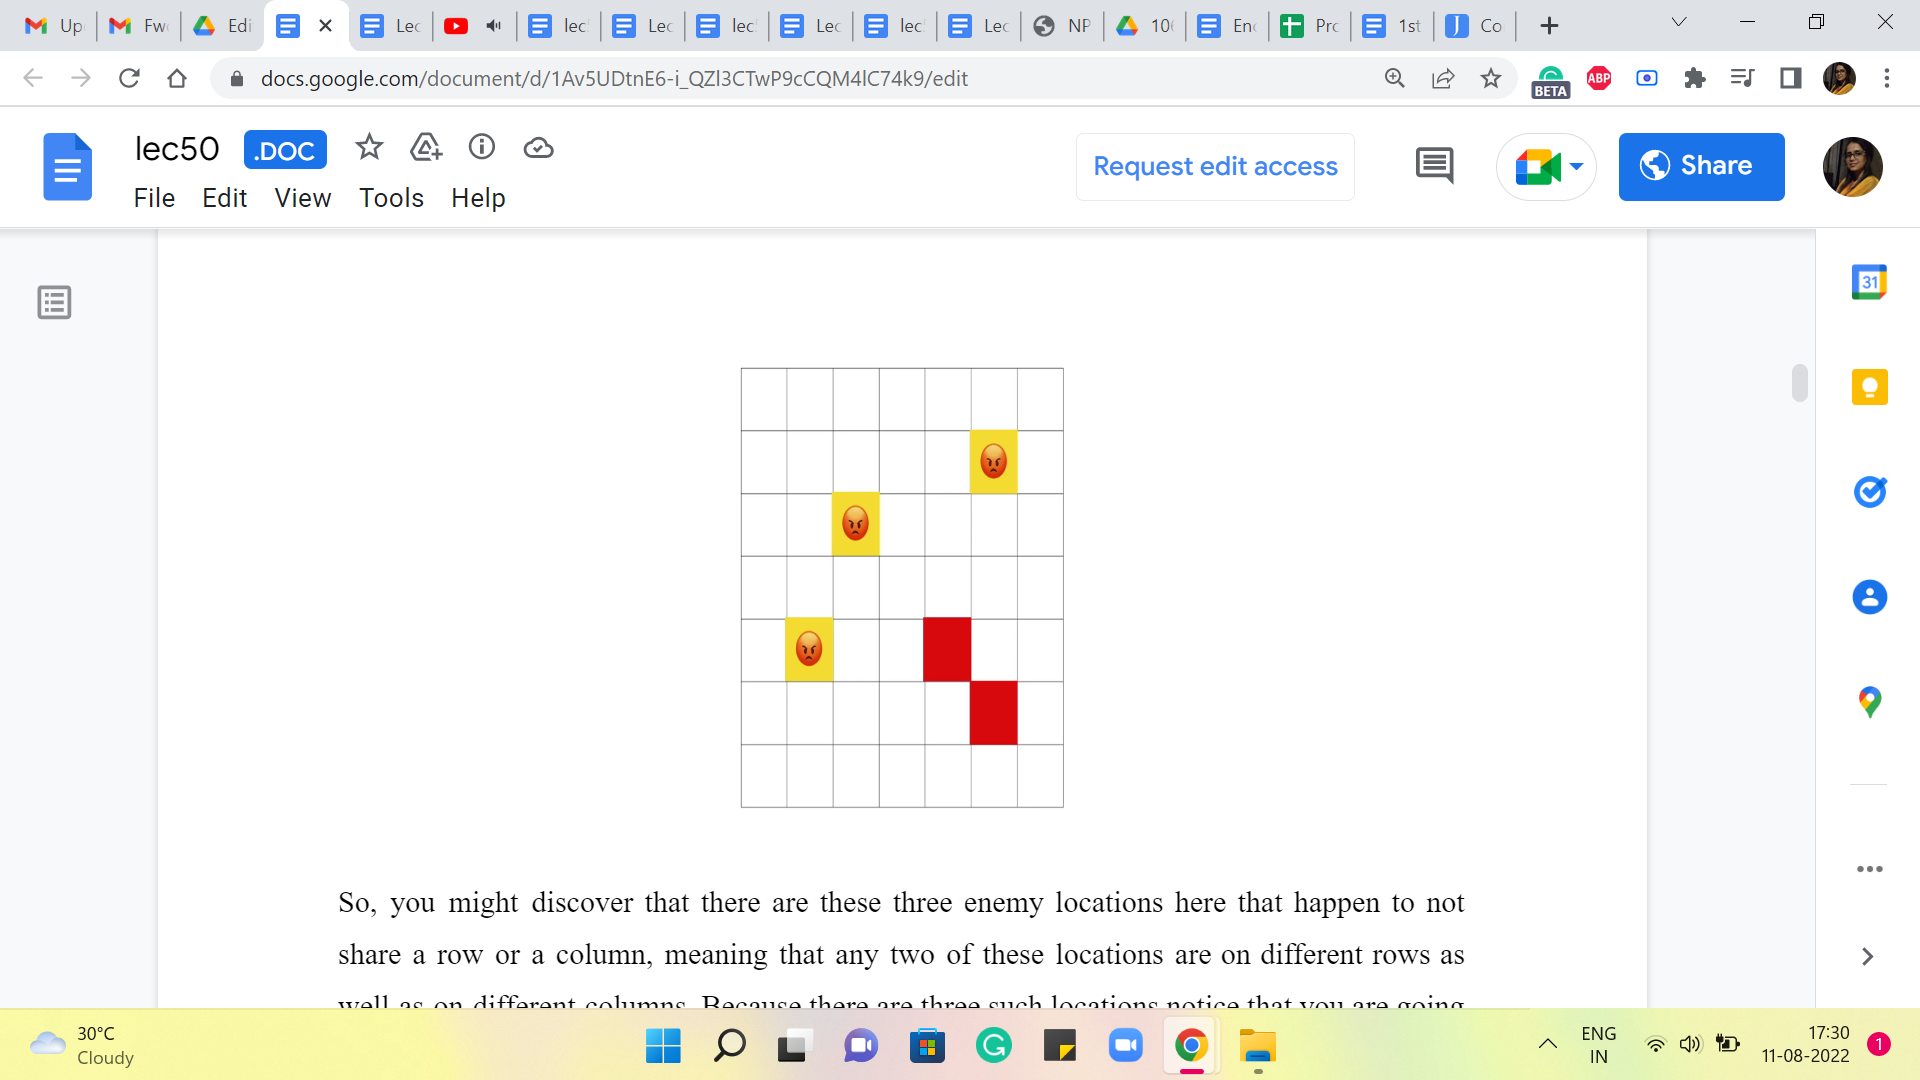This screenshot has height=1080, width=1920.
Task: Expand the Google Meet dropdown
Action: (1577, 167)
